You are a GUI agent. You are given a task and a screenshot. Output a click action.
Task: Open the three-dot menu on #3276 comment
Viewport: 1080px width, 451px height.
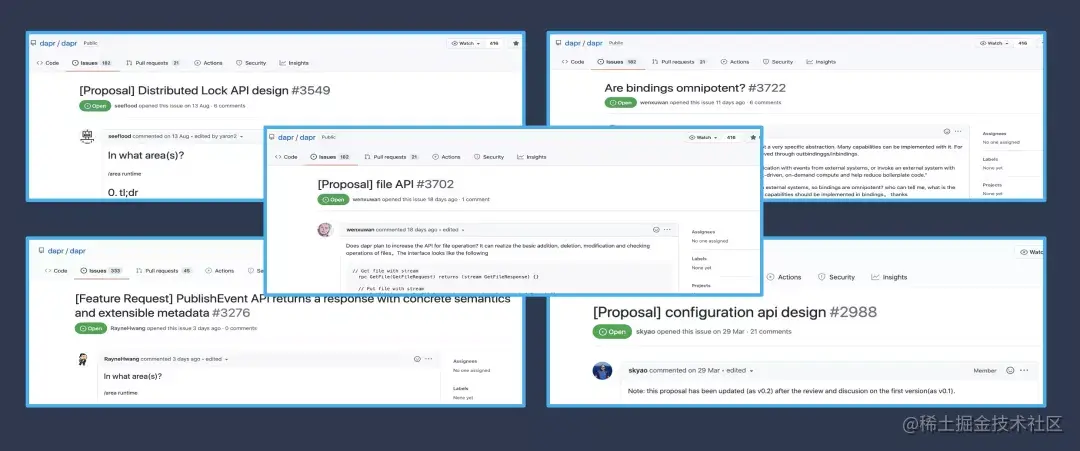point(428,359)
